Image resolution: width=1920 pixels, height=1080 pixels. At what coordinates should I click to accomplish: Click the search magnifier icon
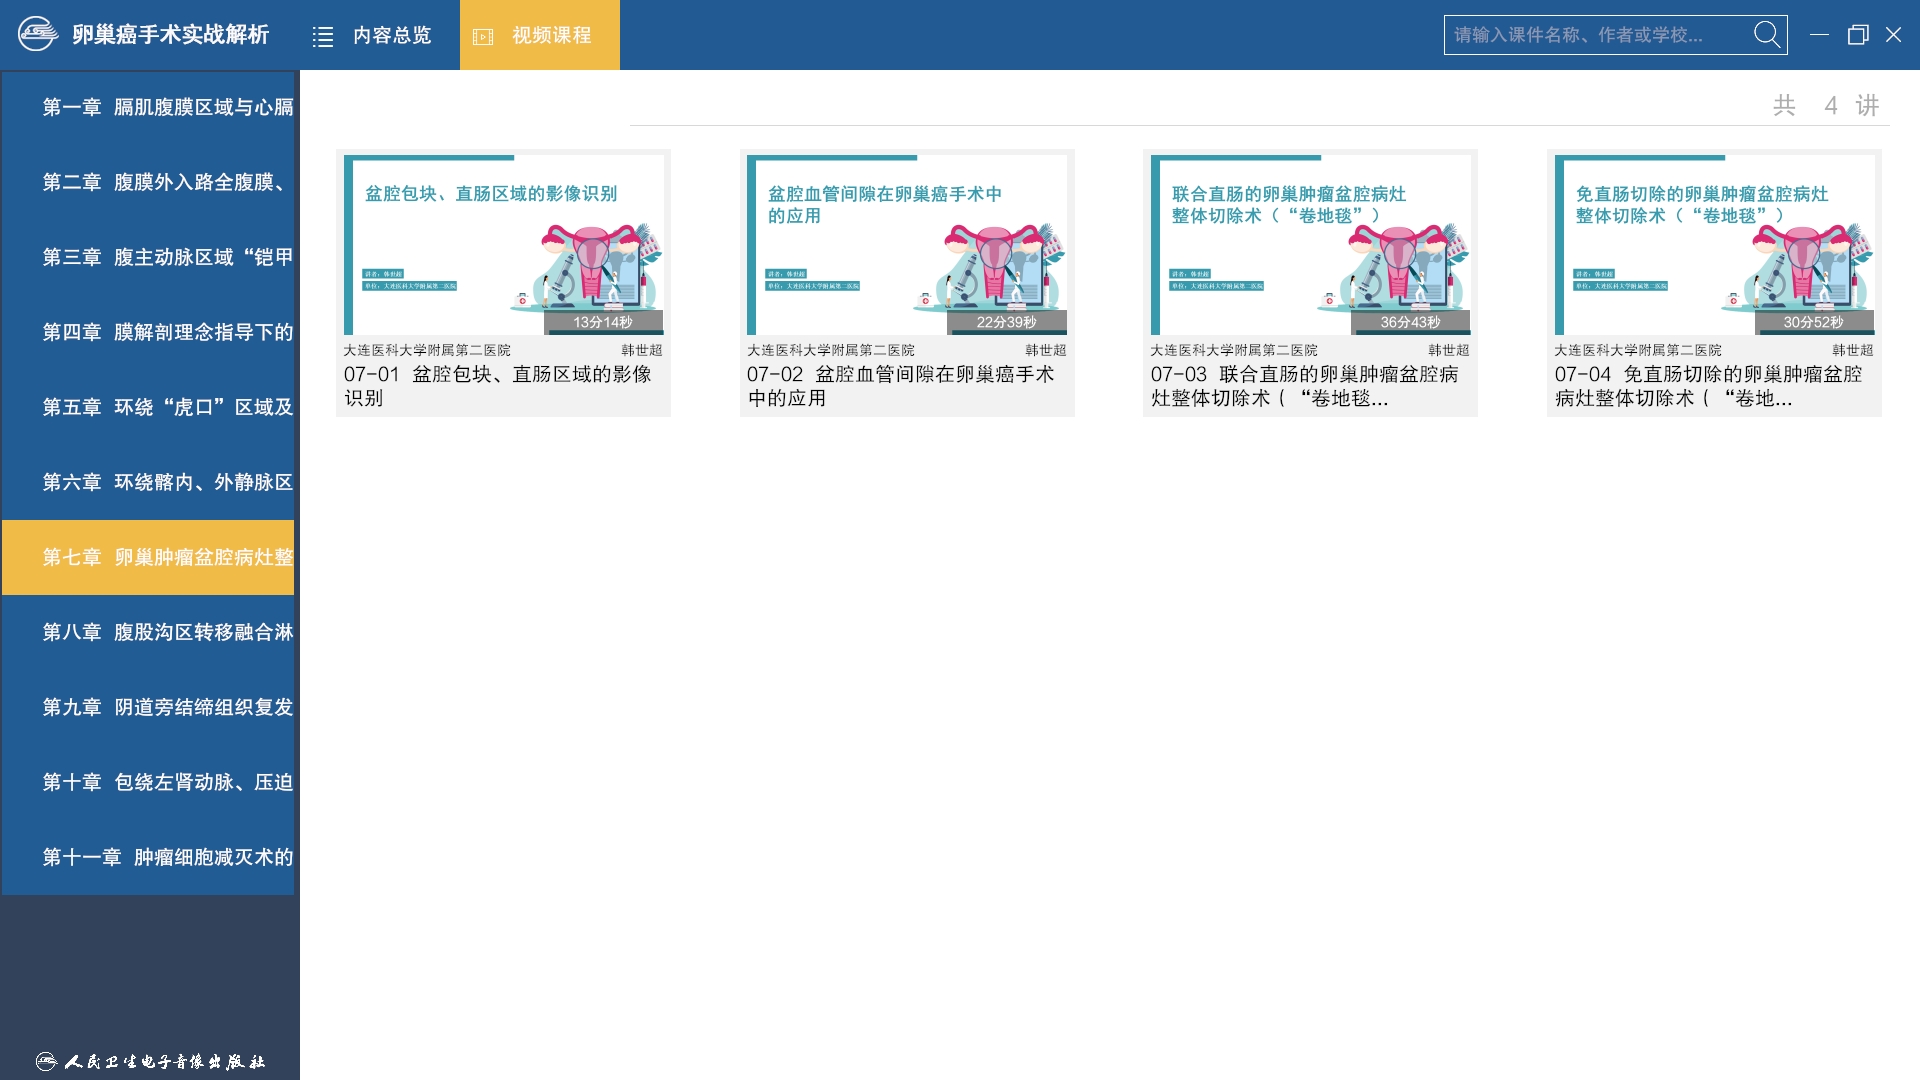pos(1767,35)
